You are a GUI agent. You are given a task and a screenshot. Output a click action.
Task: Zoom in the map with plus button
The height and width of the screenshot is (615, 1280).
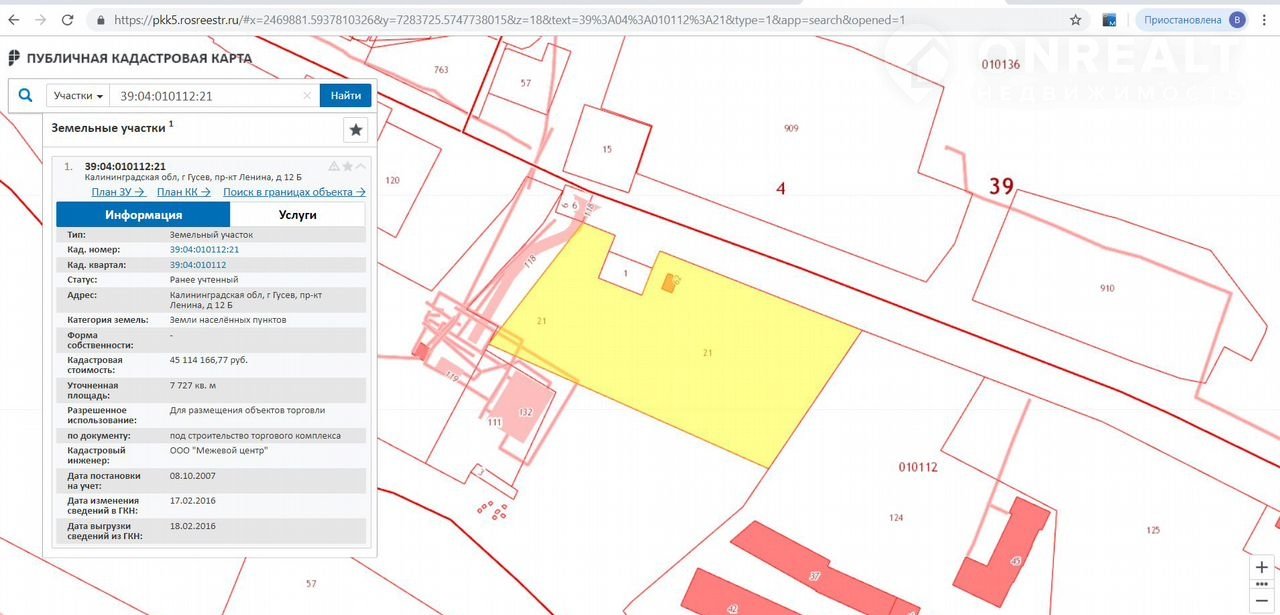[1262, 567]
